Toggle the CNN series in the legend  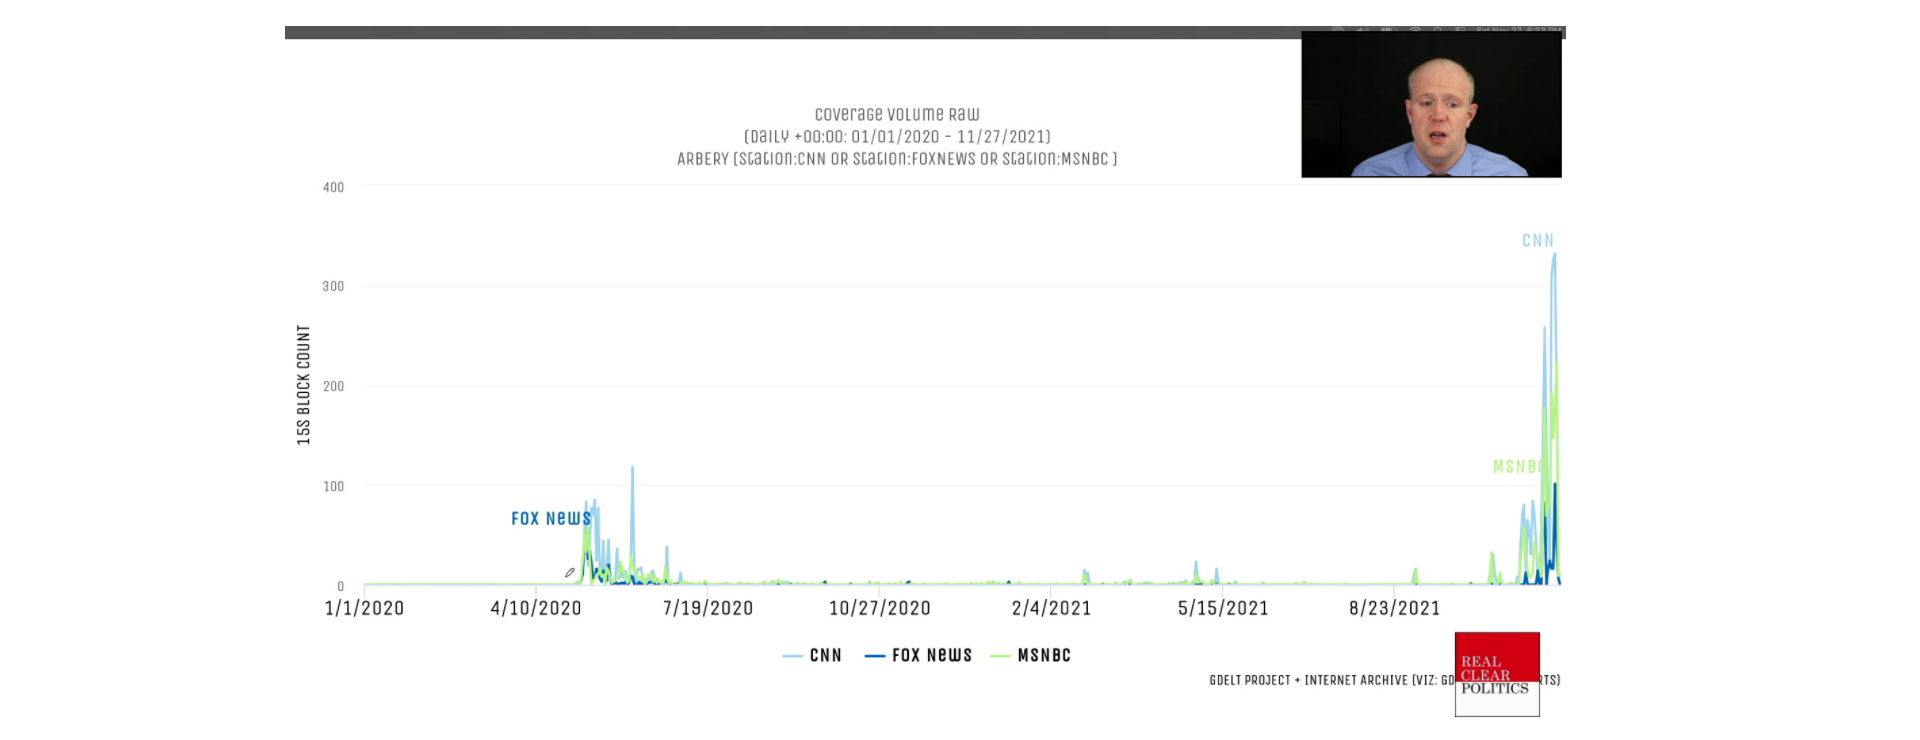click(x=812, y=656)
